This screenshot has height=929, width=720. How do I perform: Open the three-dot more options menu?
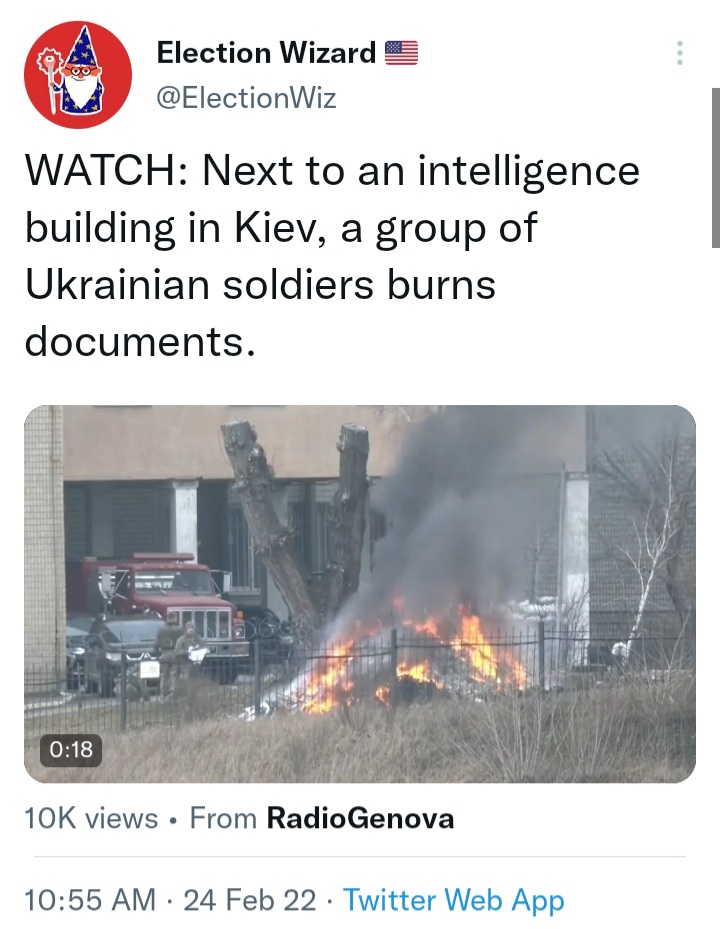(680, 53)
